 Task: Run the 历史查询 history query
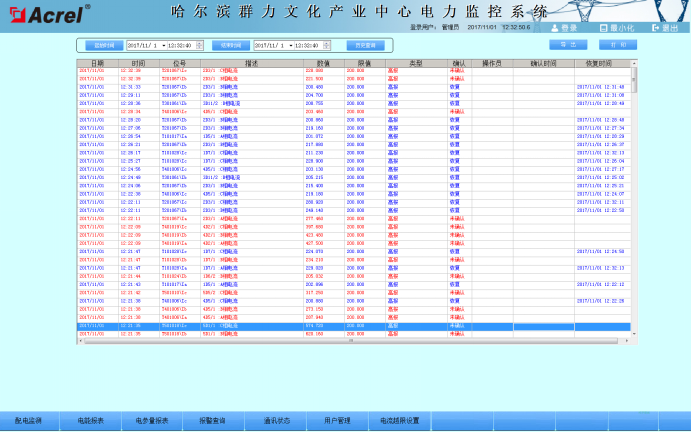365,45
